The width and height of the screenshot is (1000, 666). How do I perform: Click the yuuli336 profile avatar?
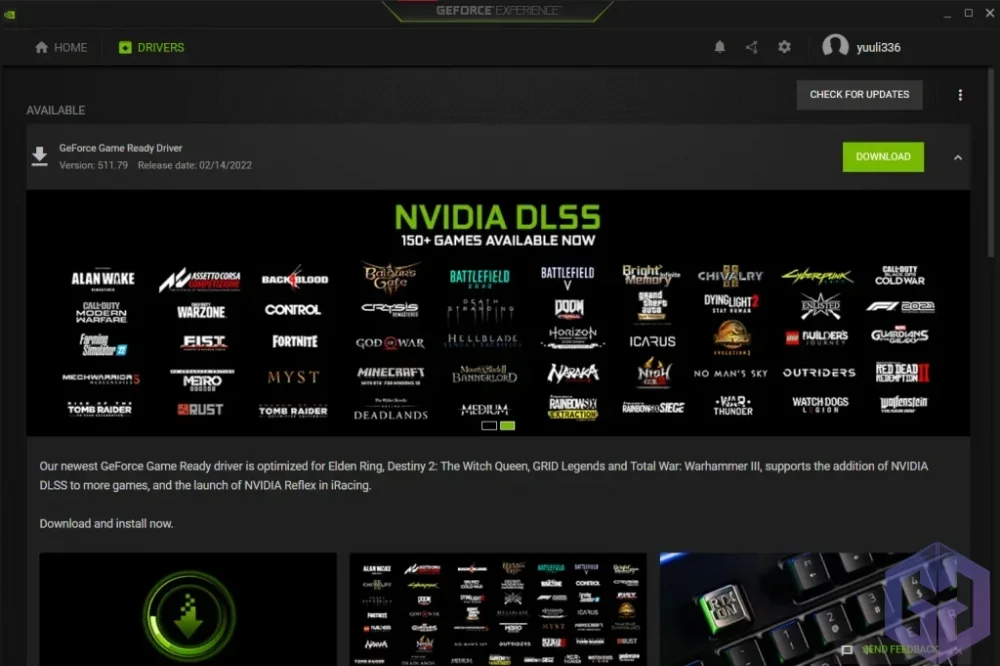coord(835,47)
